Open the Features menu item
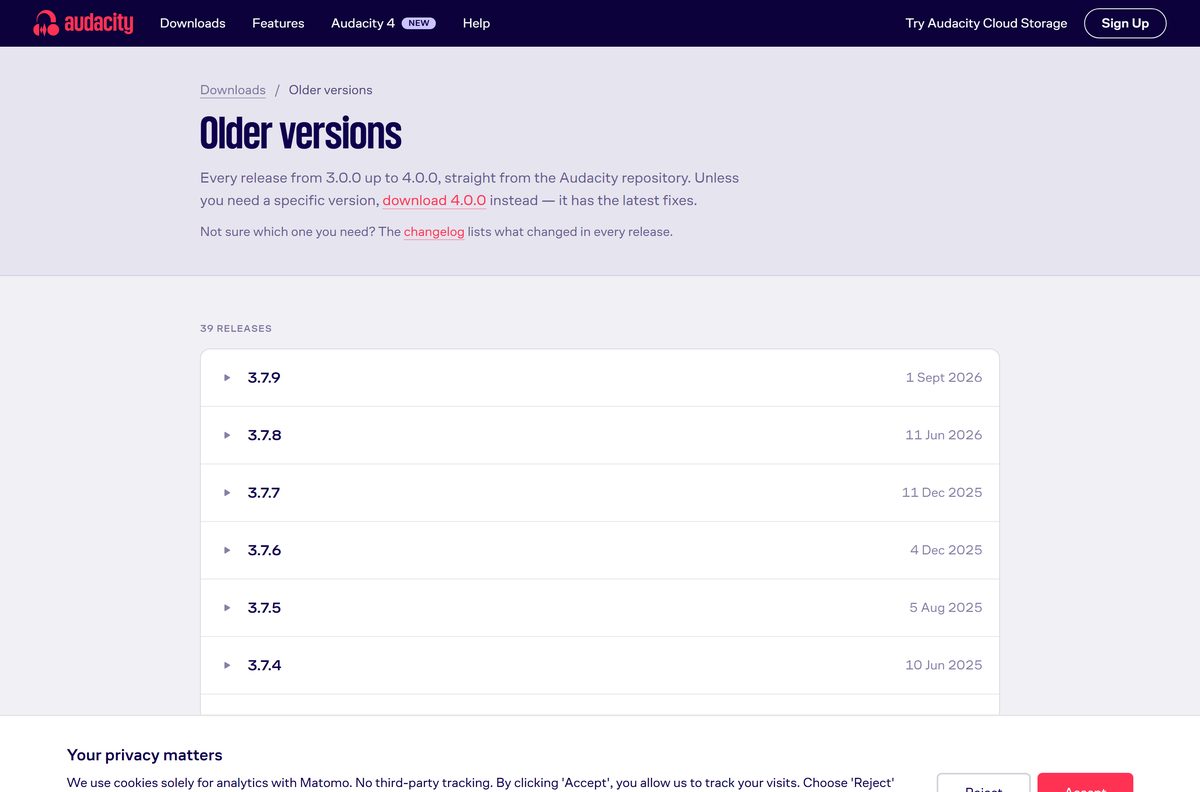This screenshot has height=792, width=1200. 278,23
